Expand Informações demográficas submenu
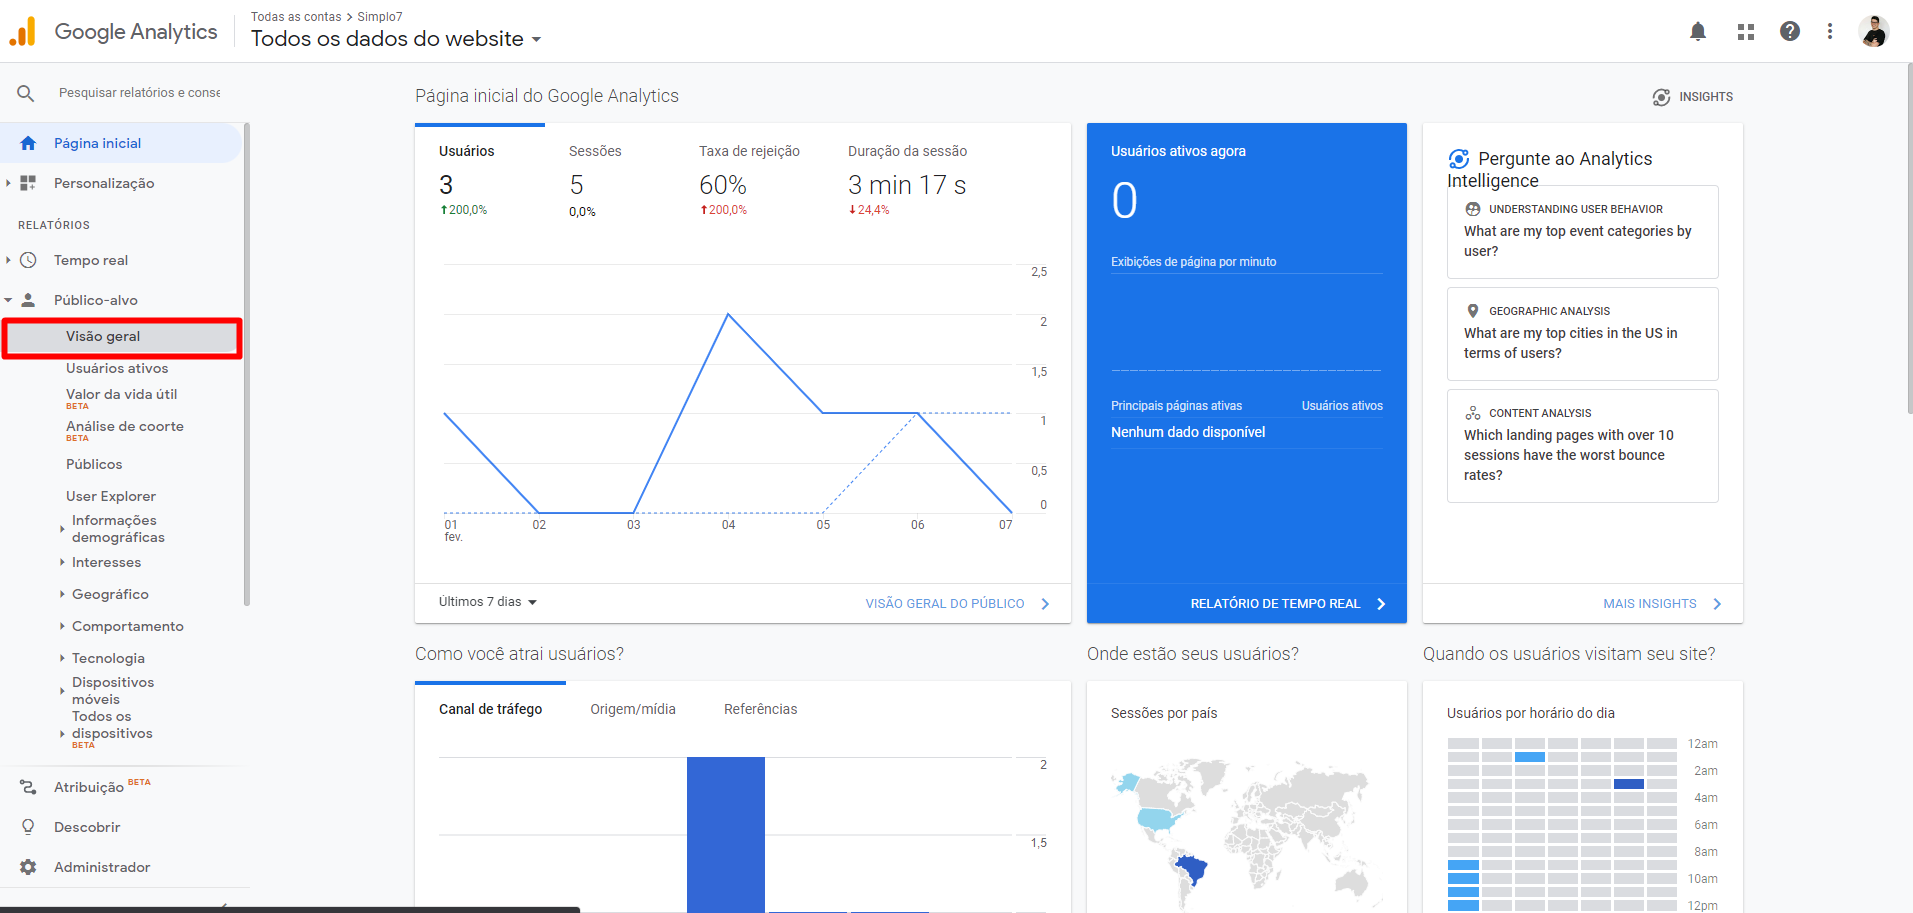Image resolution: width=1913 pixels, height=913 pixels. tap(62, 529)
